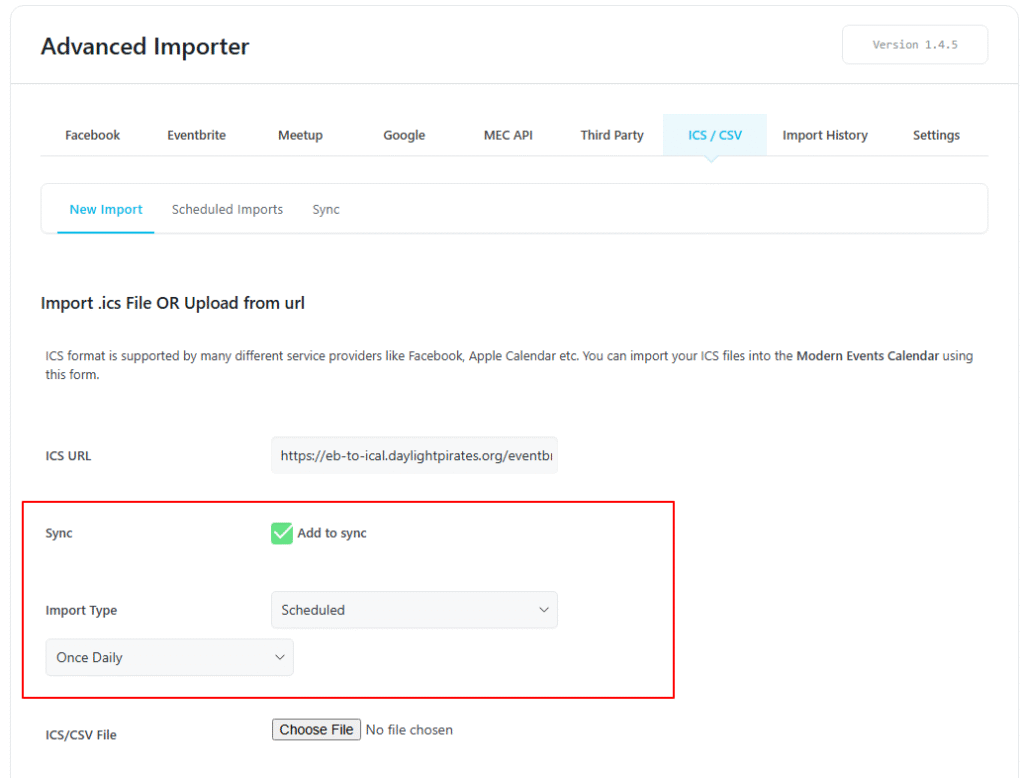Switch to the Google importer tab

pos(404,135)
